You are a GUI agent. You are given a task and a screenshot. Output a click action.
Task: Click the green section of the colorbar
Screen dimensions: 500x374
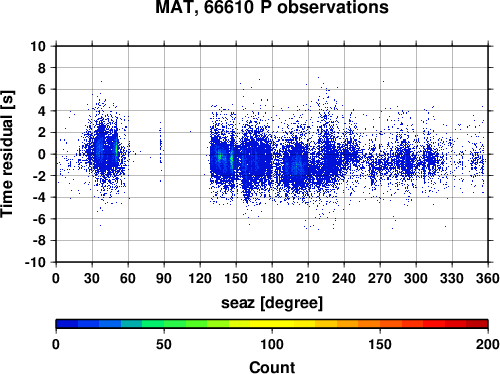click(163, 324)
